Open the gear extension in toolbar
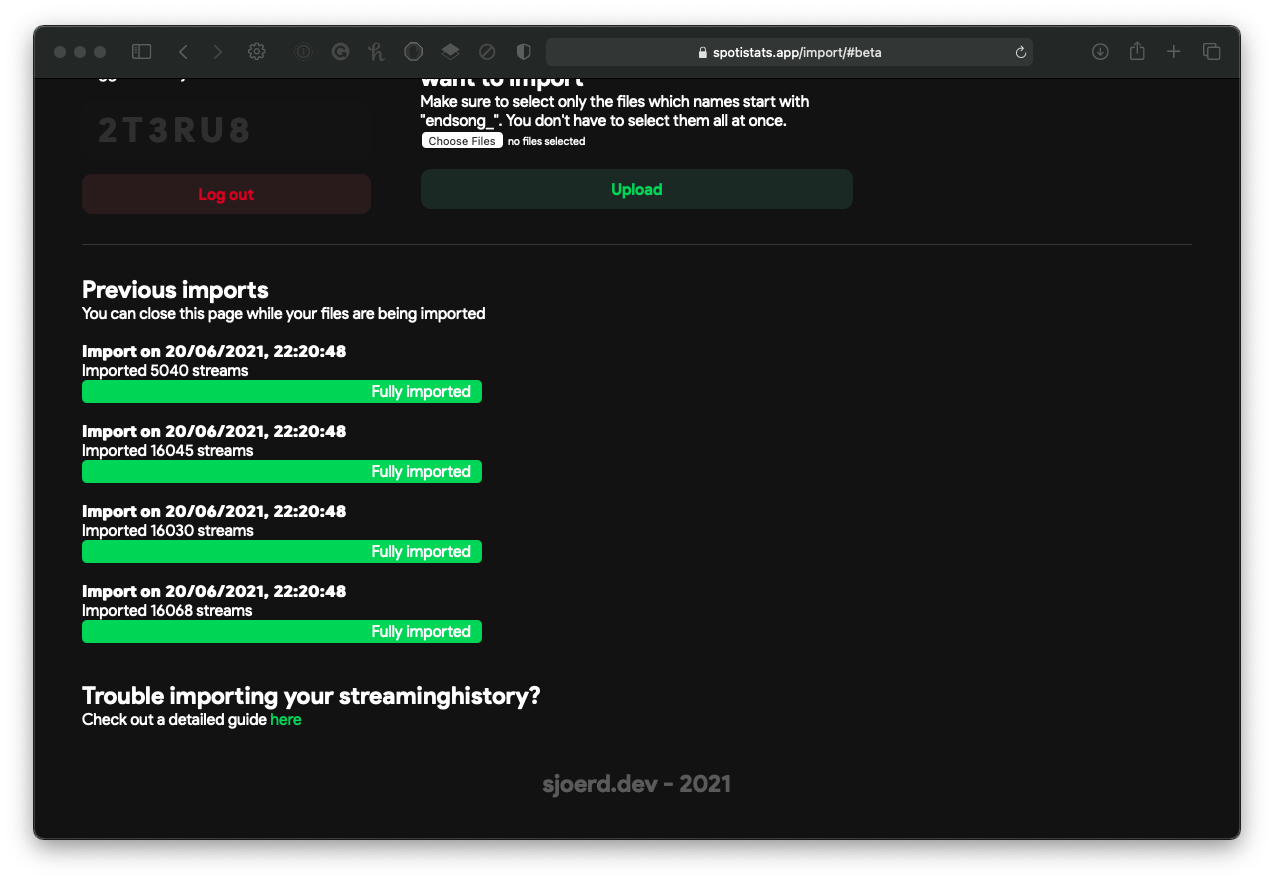 pos(257,52)
